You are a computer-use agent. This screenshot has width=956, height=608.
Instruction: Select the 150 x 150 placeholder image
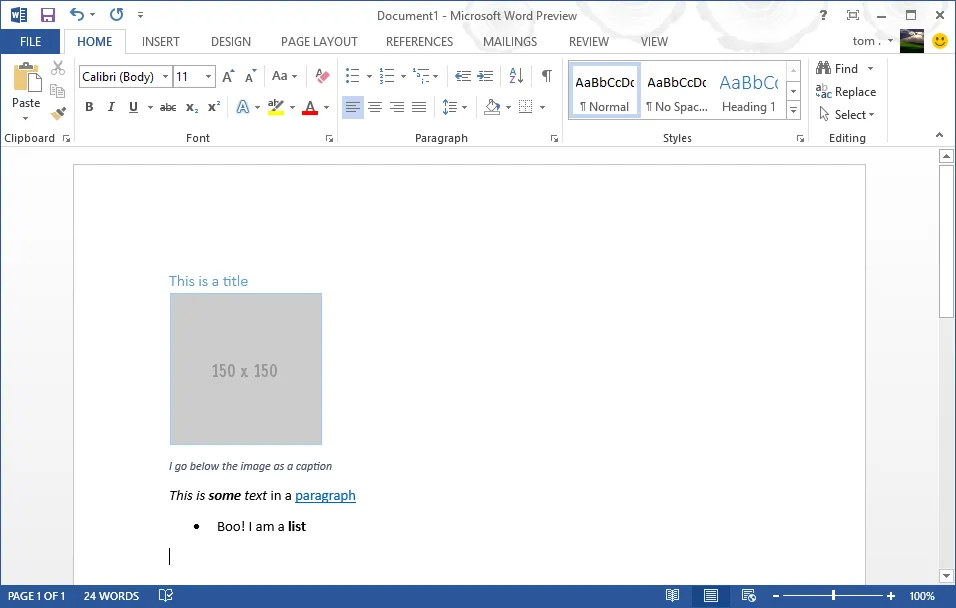coord(245,369)
